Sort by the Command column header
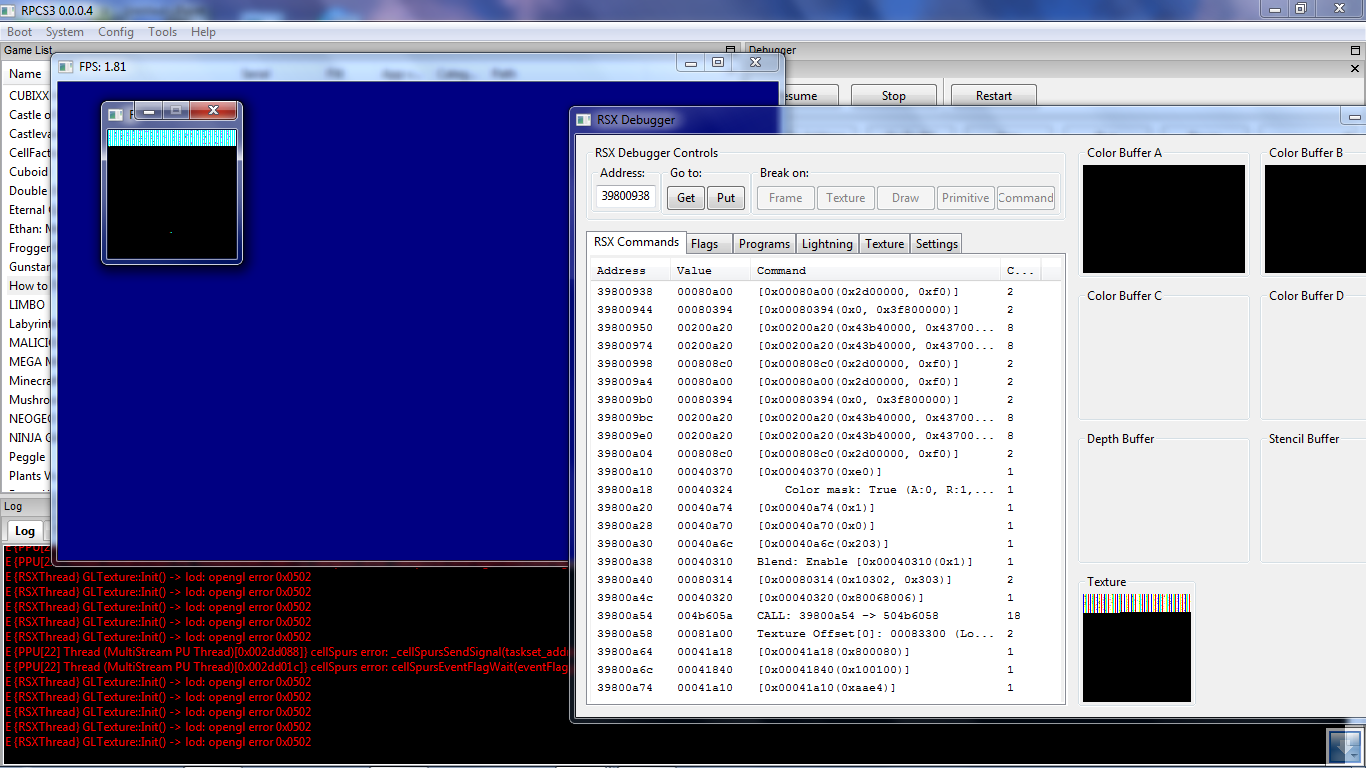This screenshot has height=768, width=1366. [x=875, y=271]
